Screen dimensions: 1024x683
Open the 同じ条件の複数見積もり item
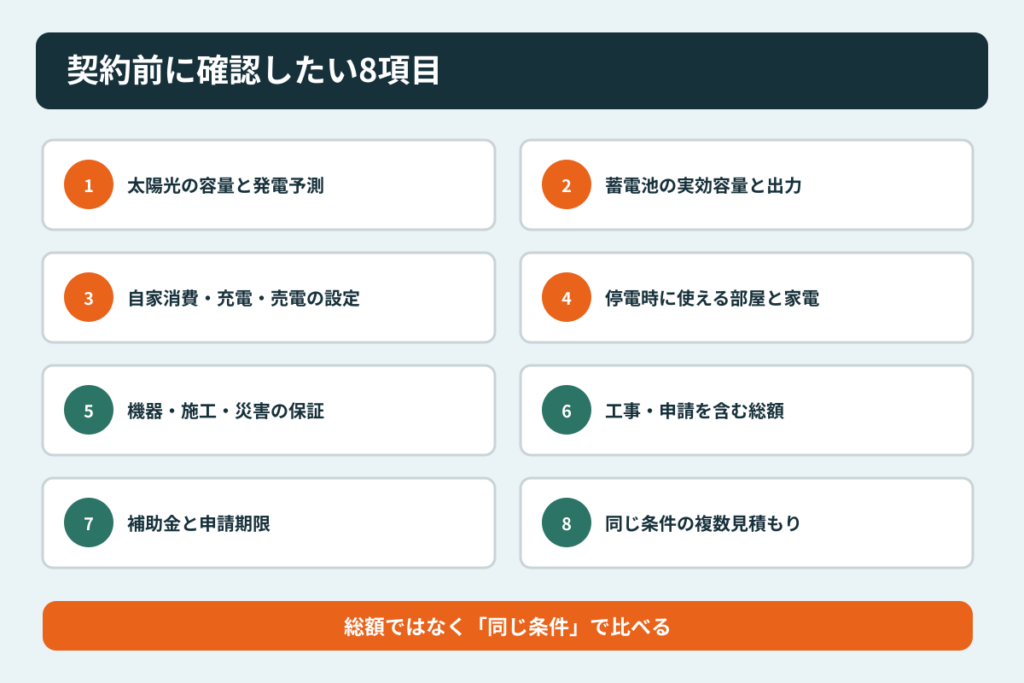tap(703, 524)
